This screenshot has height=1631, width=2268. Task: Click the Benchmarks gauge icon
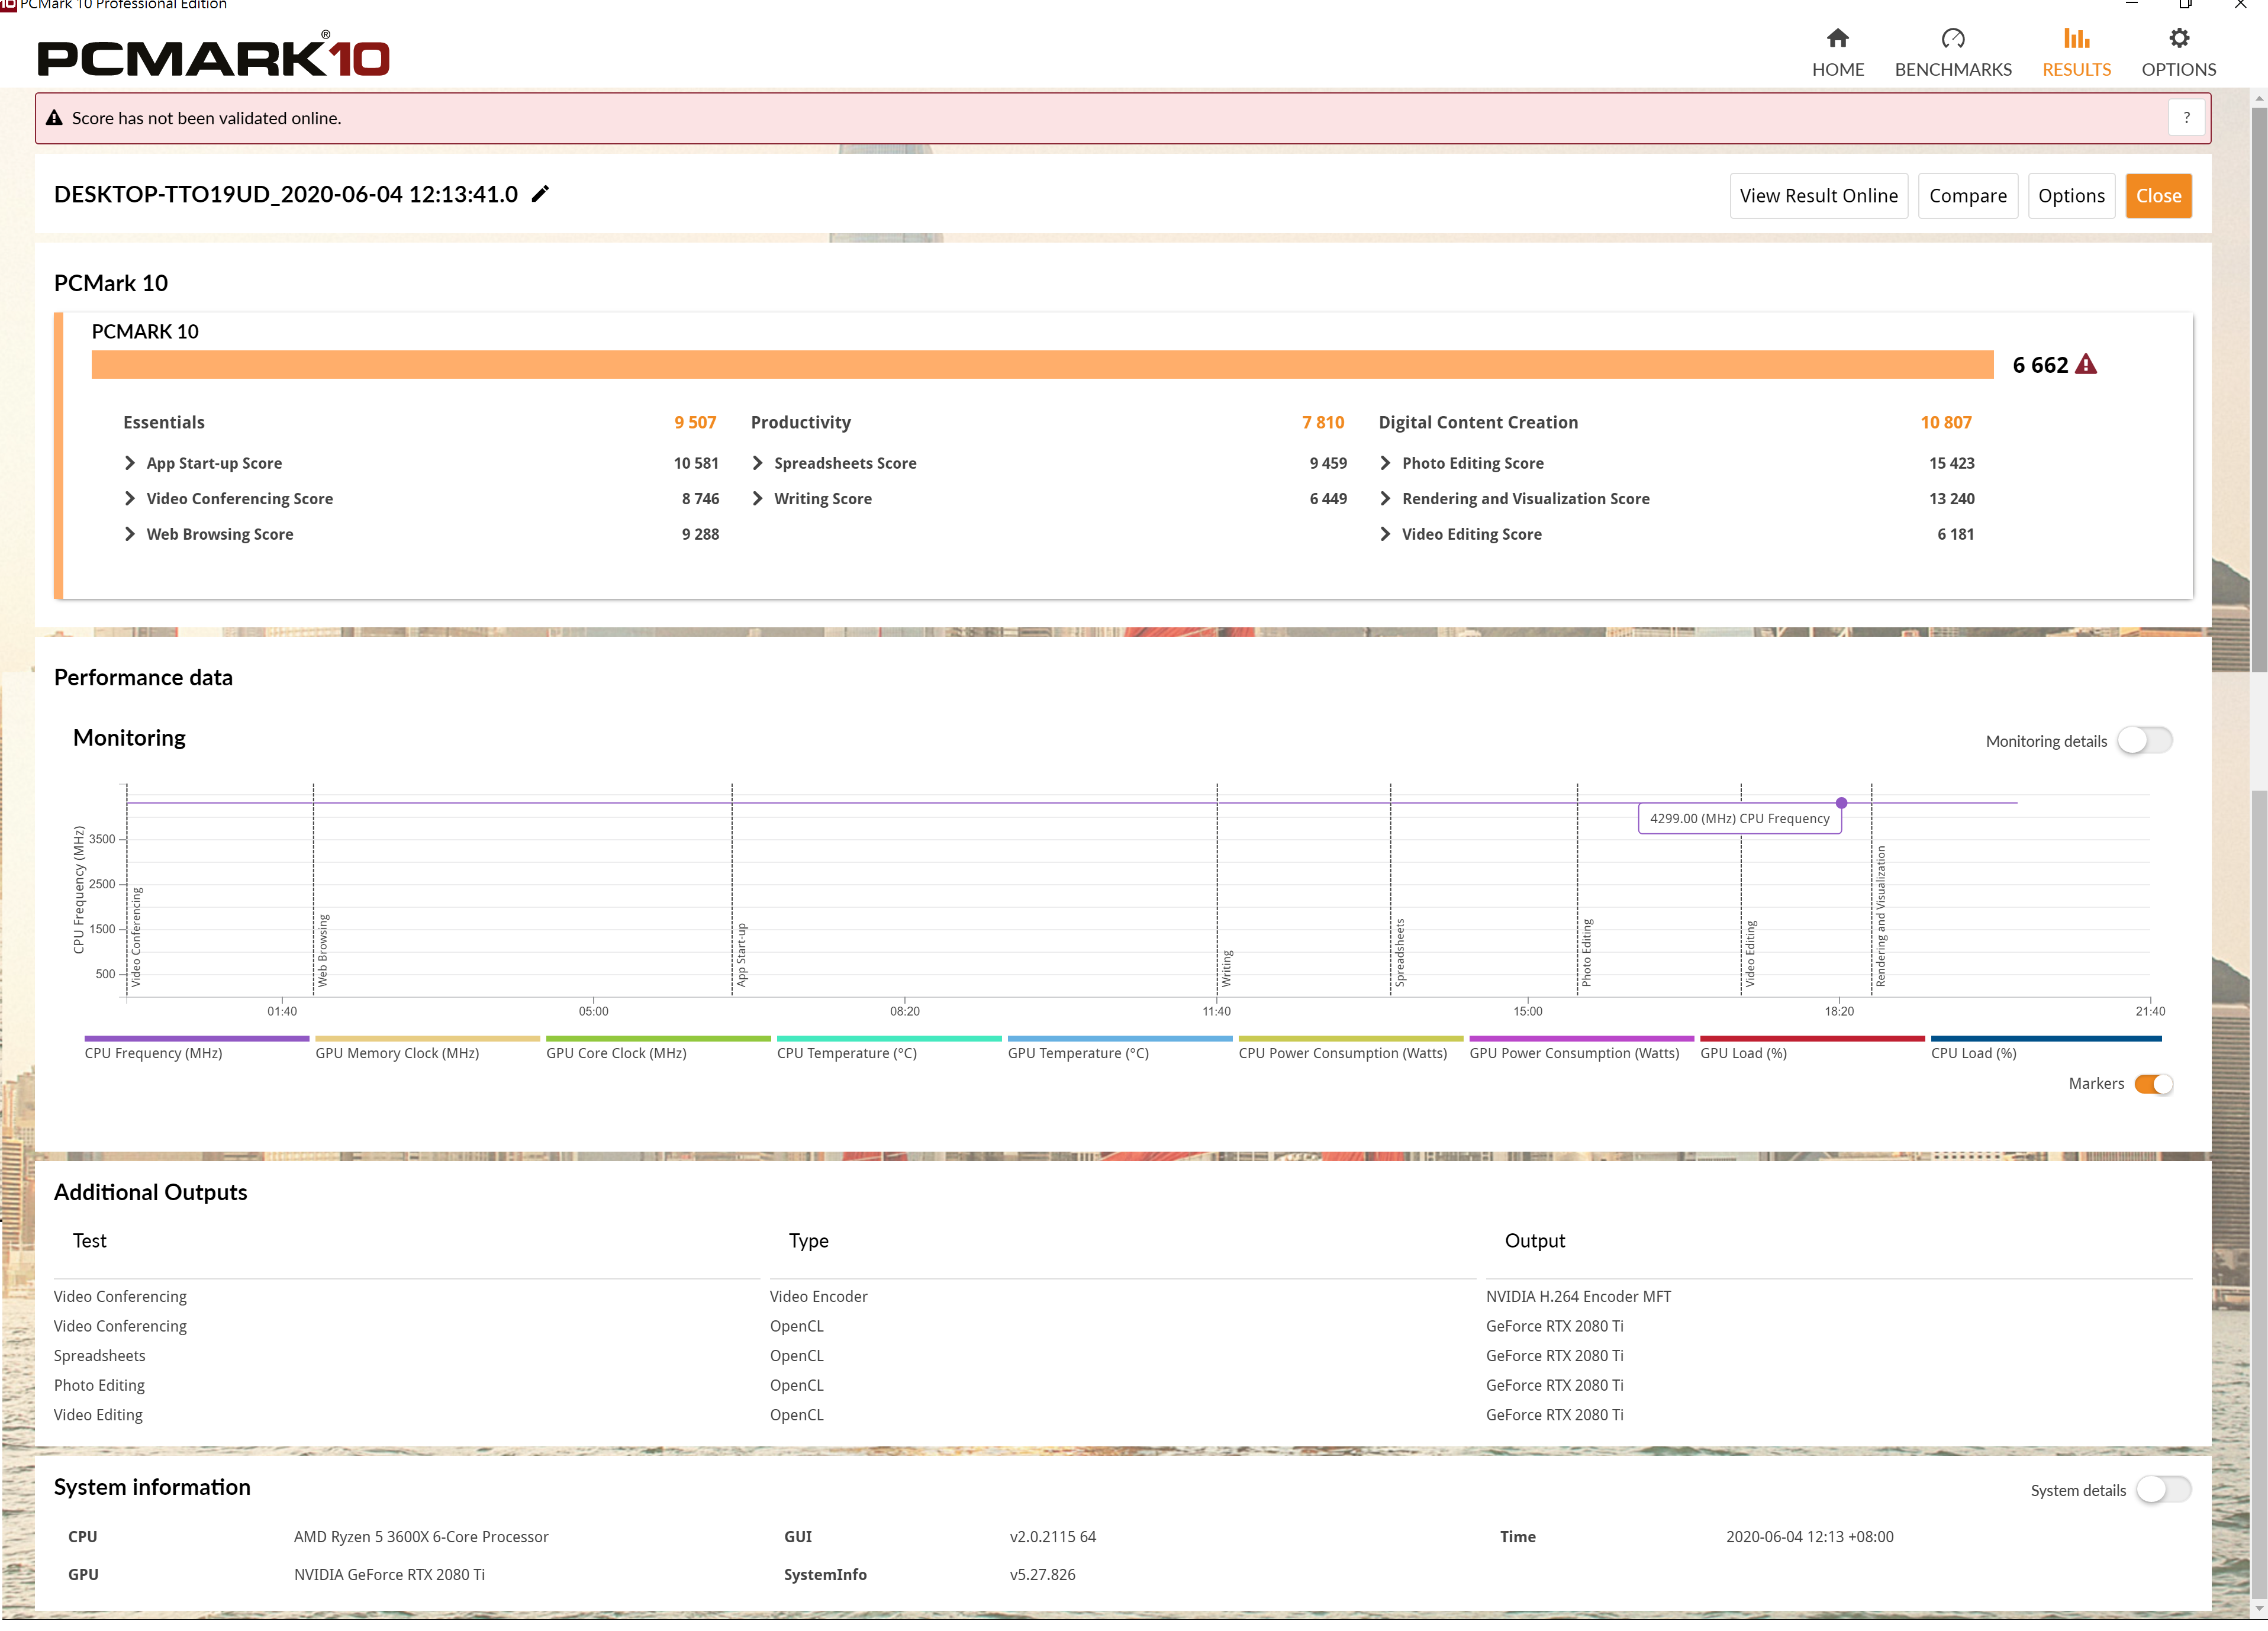tap(1952, 38)
